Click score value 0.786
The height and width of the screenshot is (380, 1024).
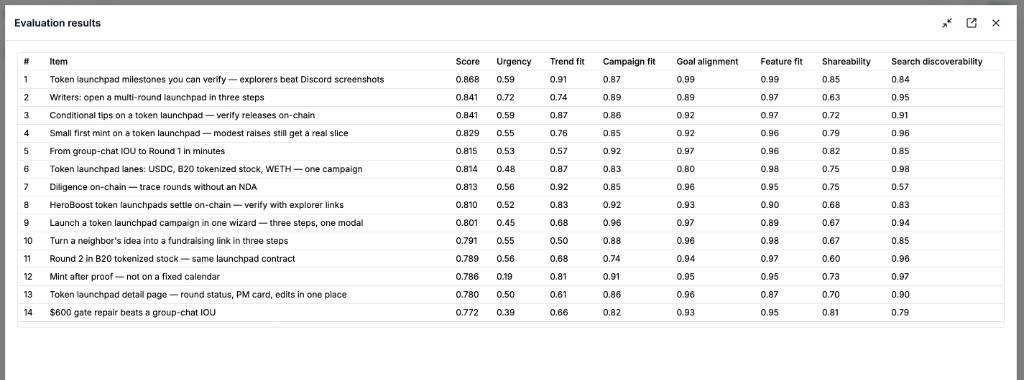tap(468, 277)
